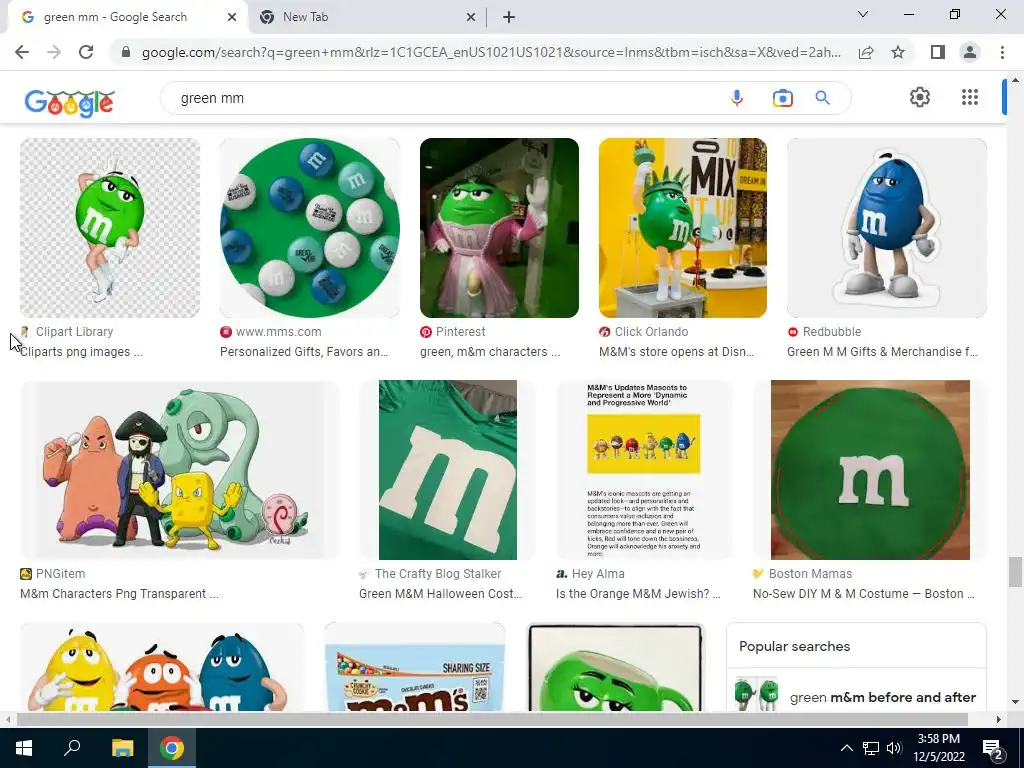The width and height of the screenshot is (1024, 768).
Task: Share this page using address bar icon
Action: [x=866, y=52]
